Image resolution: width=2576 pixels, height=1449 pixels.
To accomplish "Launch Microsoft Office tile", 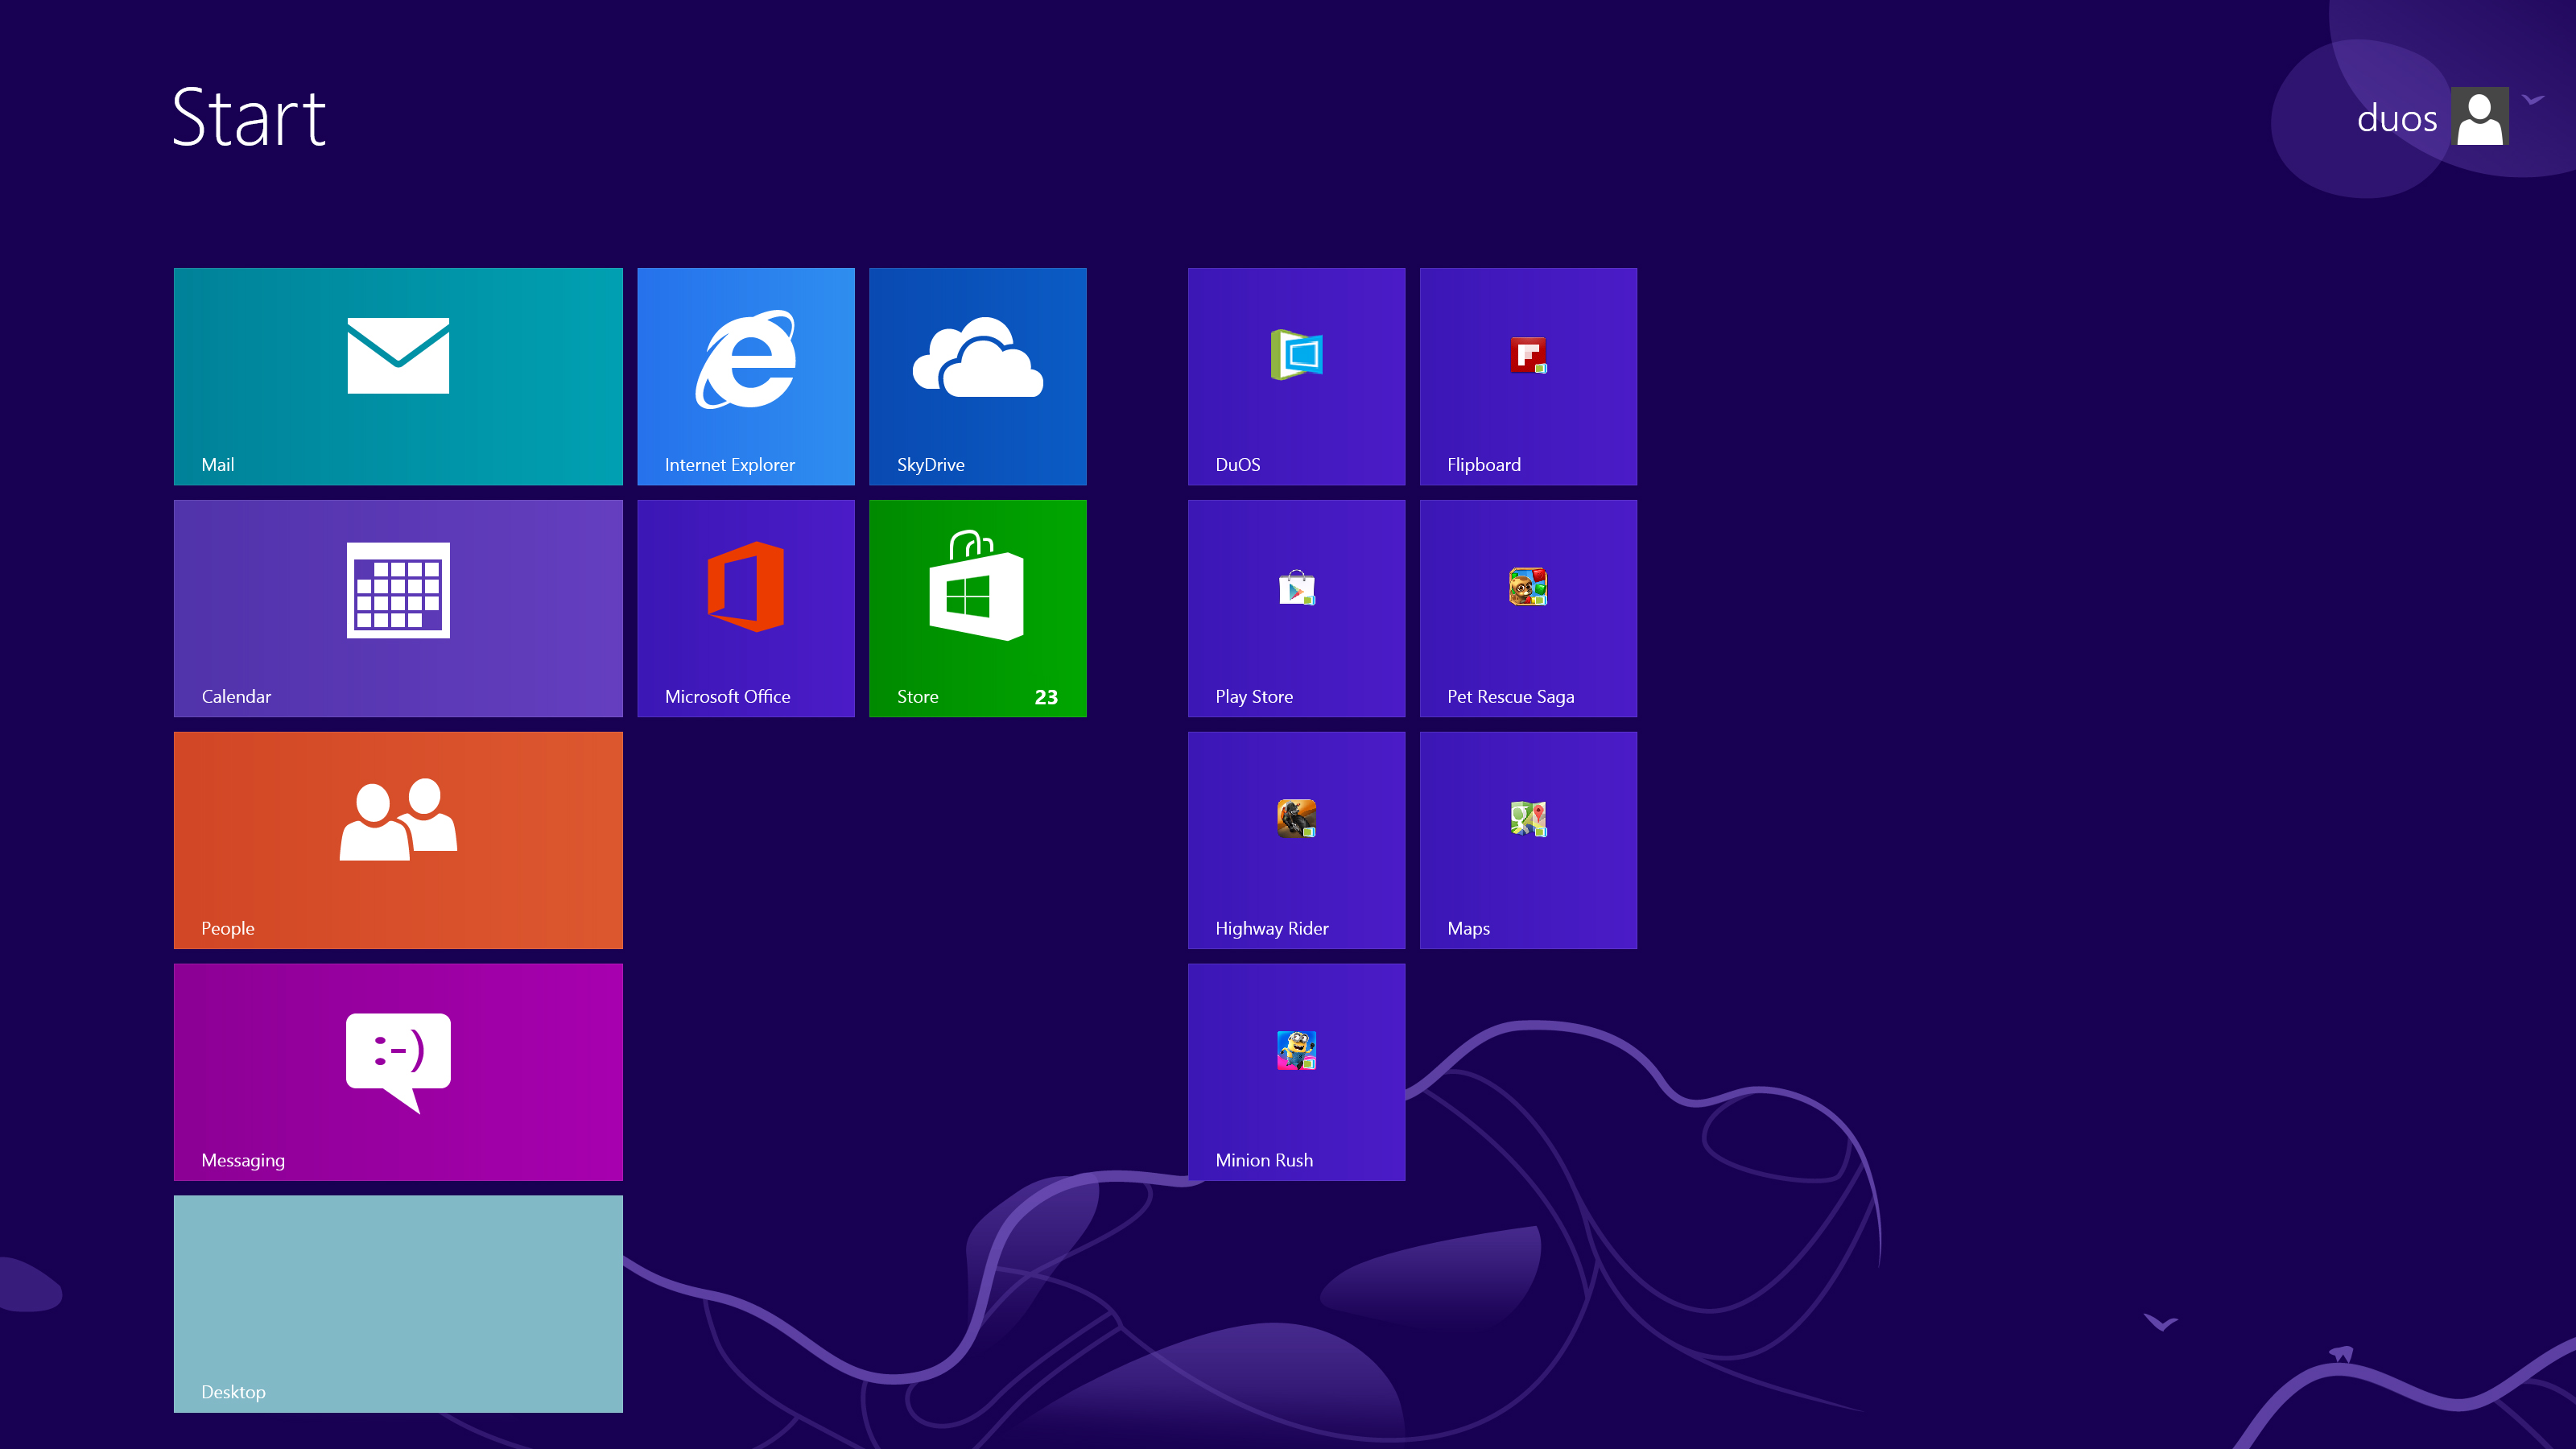I will pyautogui.click(x=746, y=608).
